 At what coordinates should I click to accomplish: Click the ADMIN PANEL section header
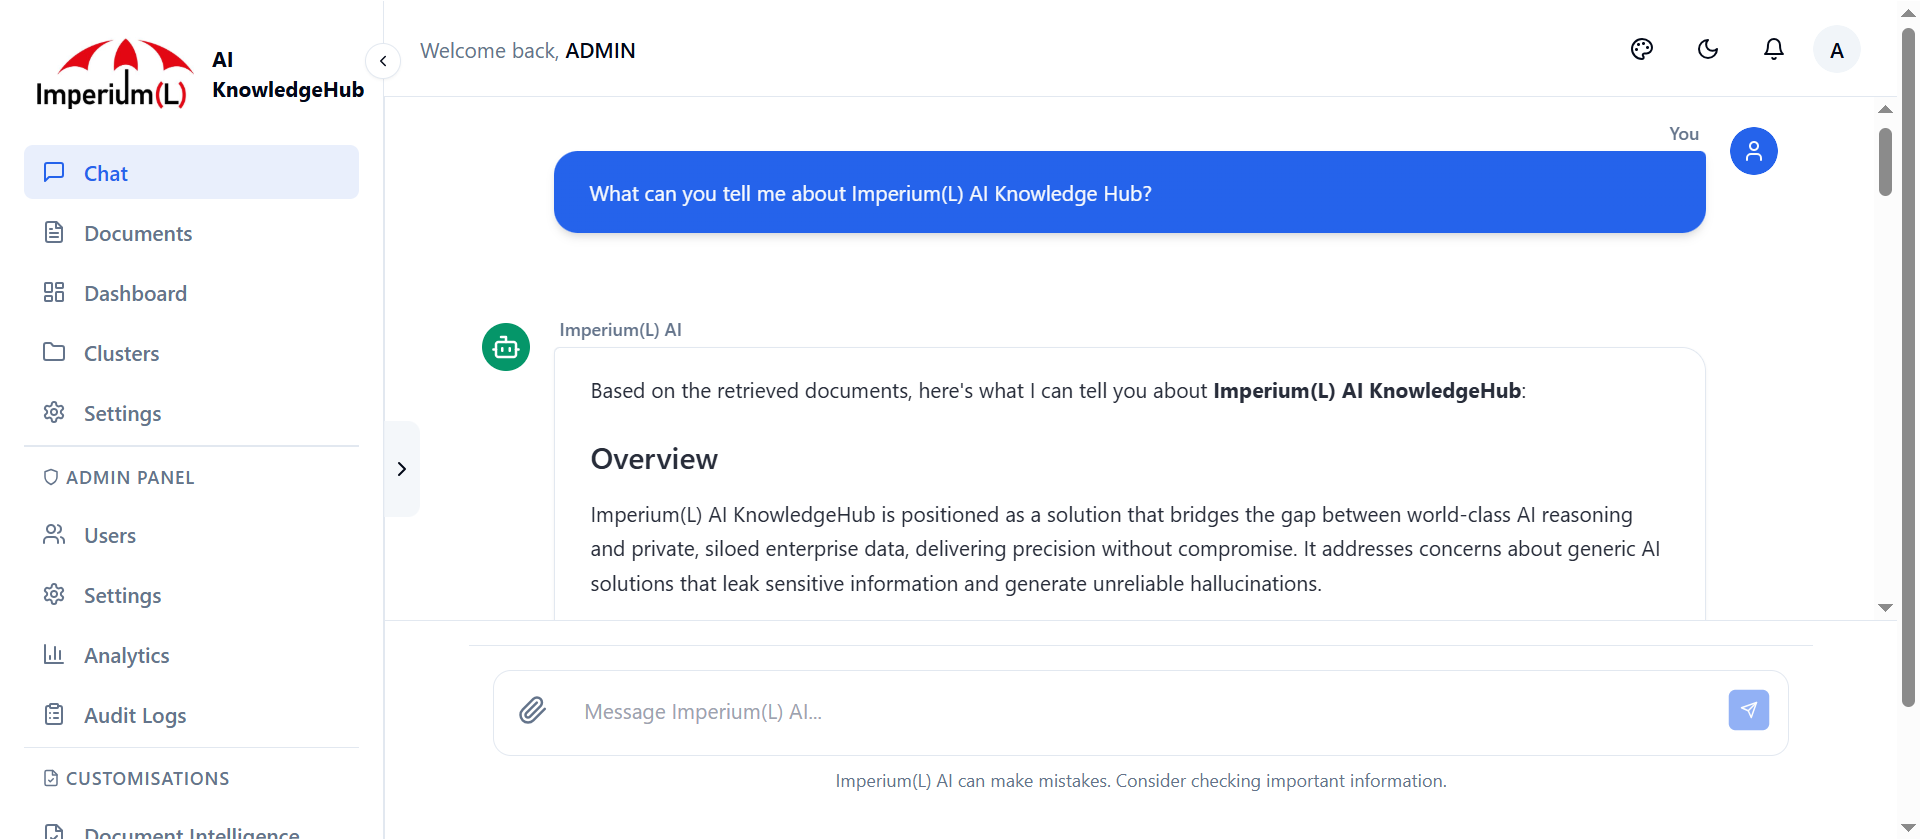[119, 478]
